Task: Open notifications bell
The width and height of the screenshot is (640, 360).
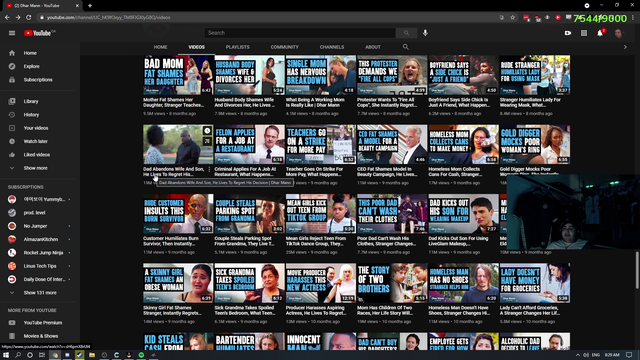Action: (600, 33)
